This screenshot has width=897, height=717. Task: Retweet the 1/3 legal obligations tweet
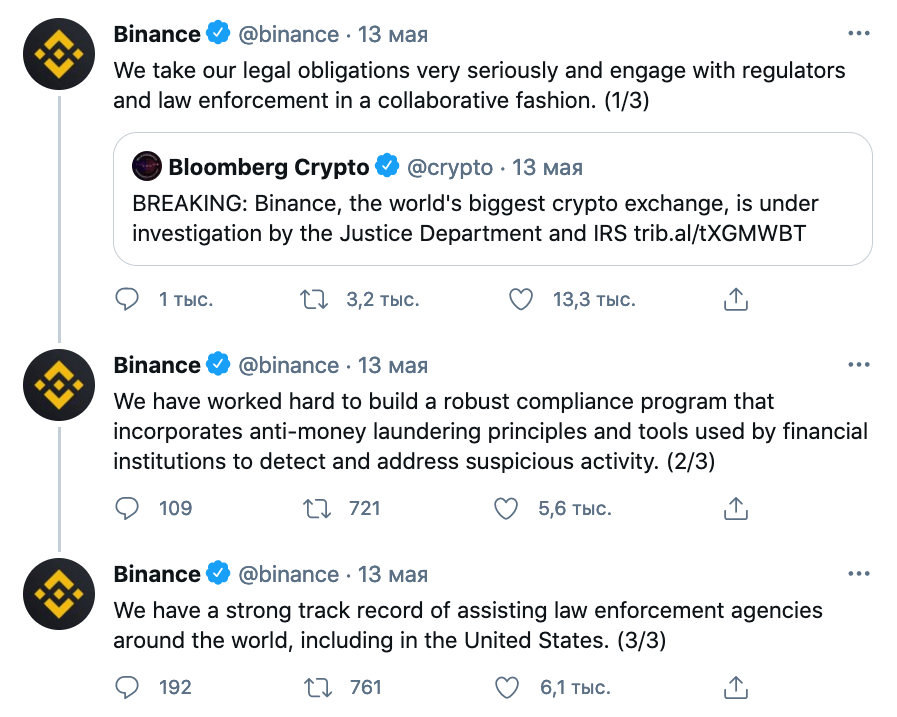314,299
